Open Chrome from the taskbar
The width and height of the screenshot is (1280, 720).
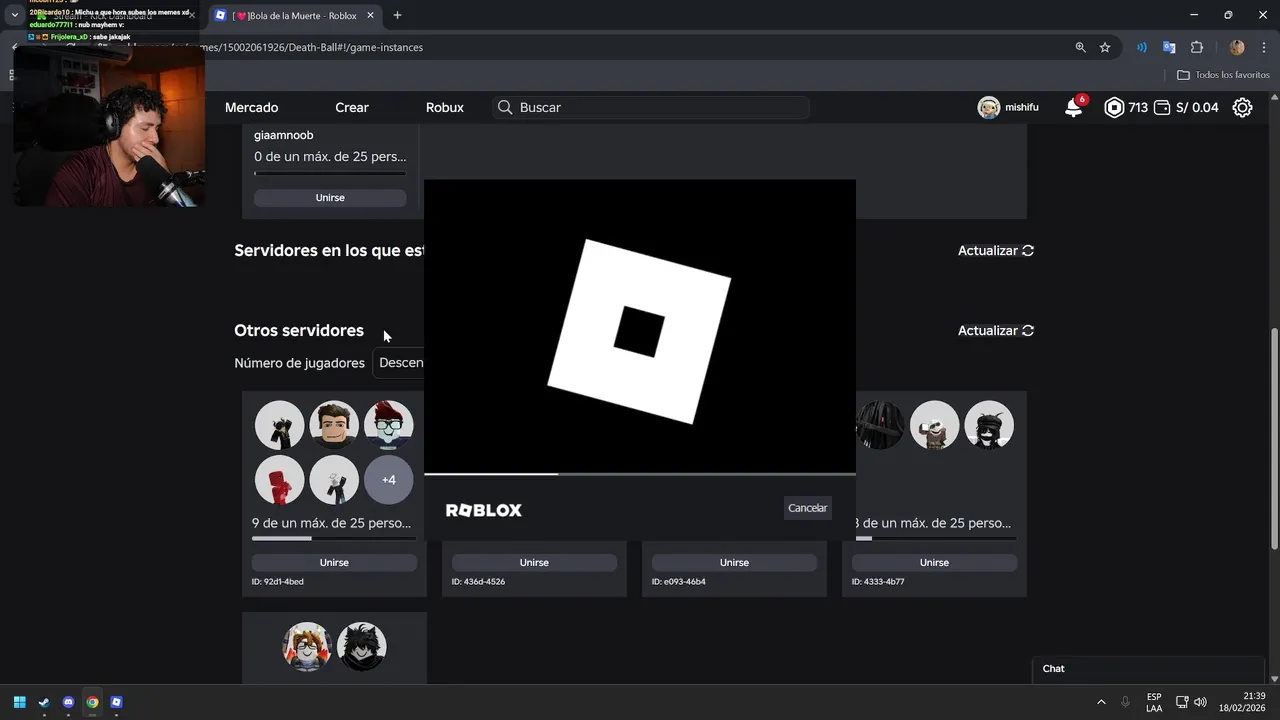pyautogui.click(x=92, y=702)
